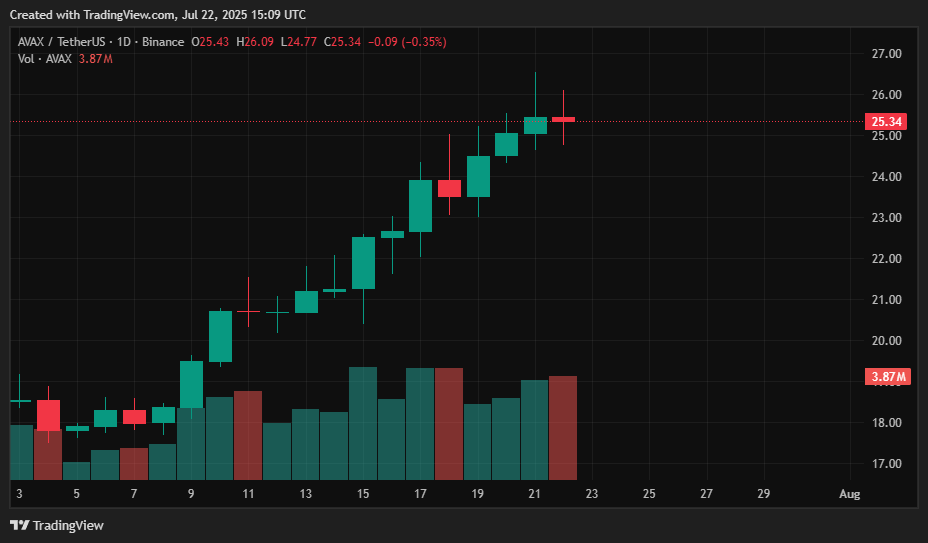Select the AVAX / TetherUS symbol title
The height and width of the screenshot is (543, 928).
pos(62,42)
